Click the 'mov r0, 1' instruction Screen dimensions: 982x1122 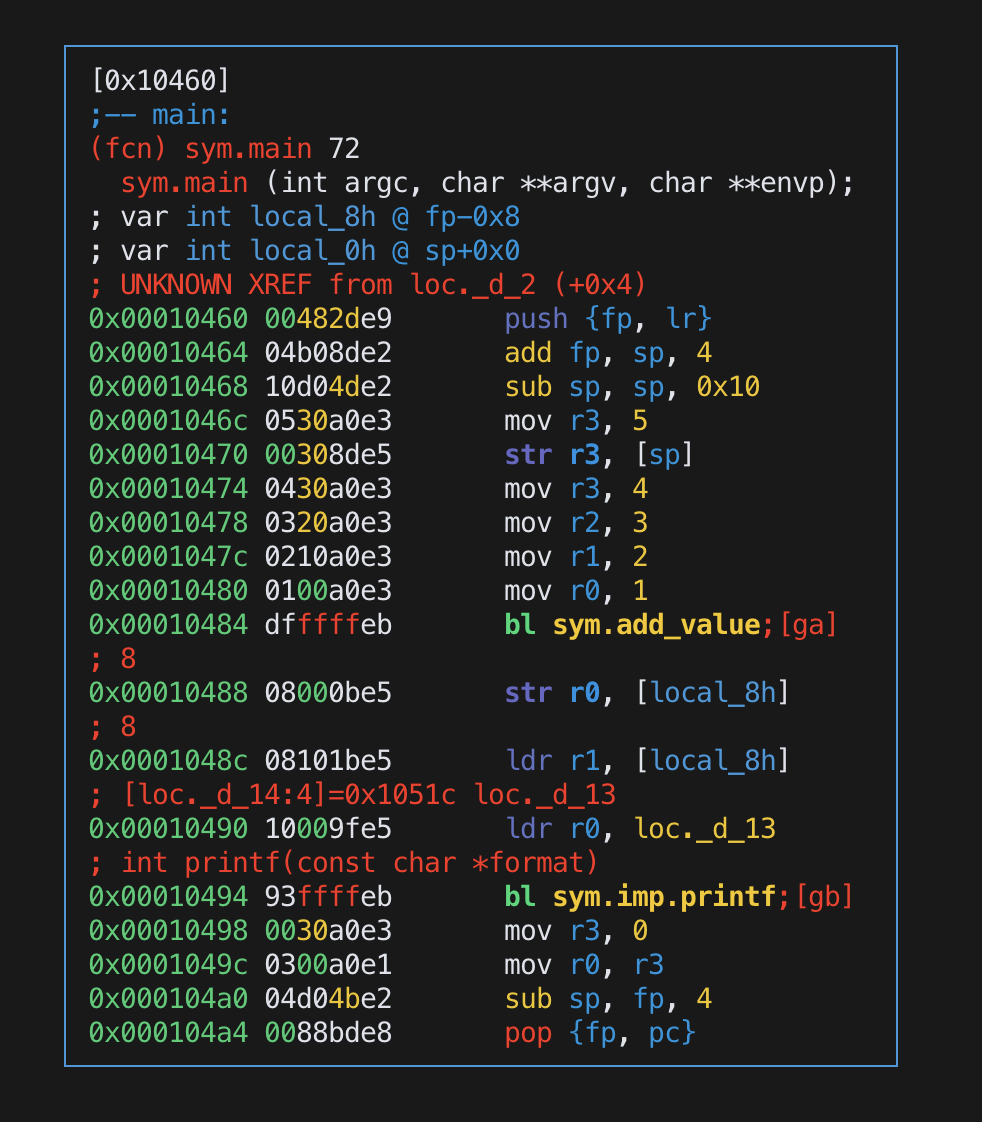[x=576, y=591]
